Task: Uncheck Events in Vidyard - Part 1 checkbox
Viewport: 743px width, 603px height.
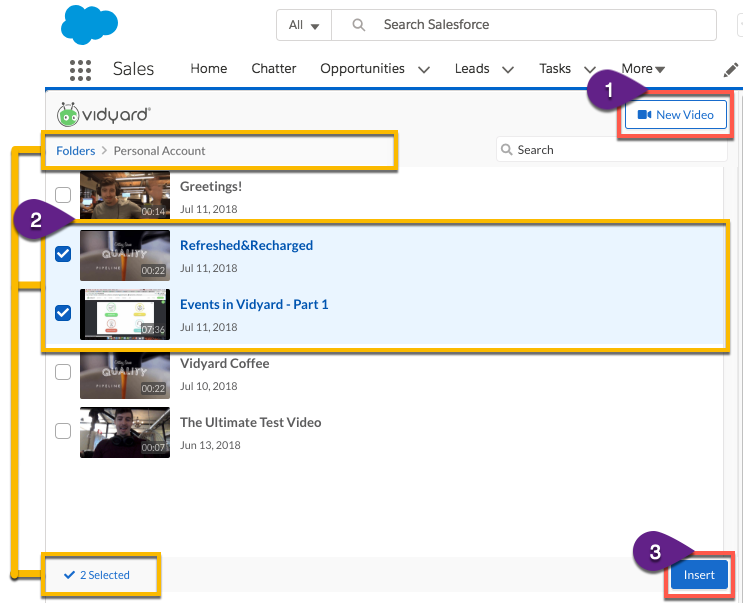Action: [x=63, y=313]
